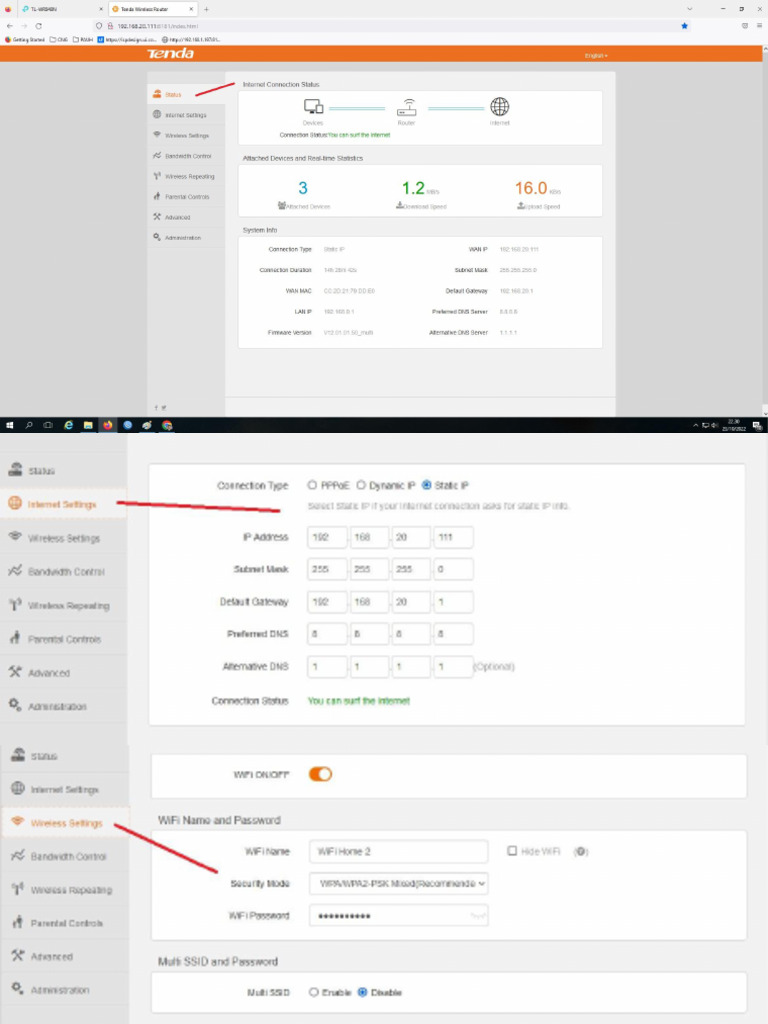Close the TL-WR840N browser tab
Viewport: 768px width, 1024px height.
point(101,9)
